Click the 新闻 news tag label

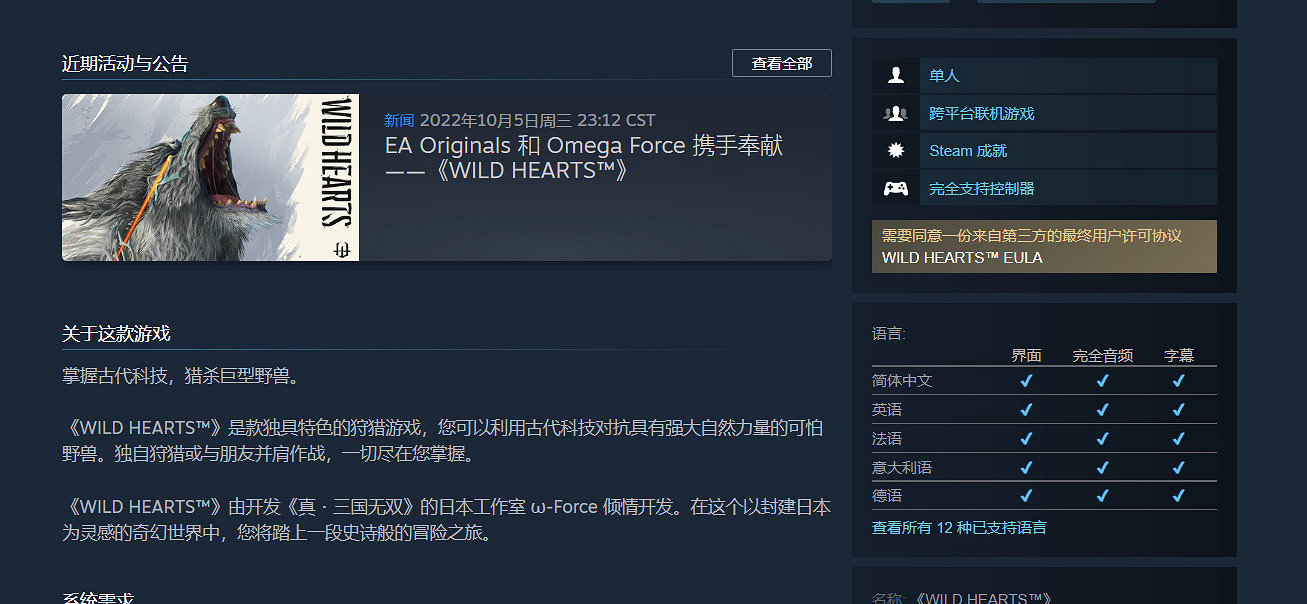[x=399, y=120]
